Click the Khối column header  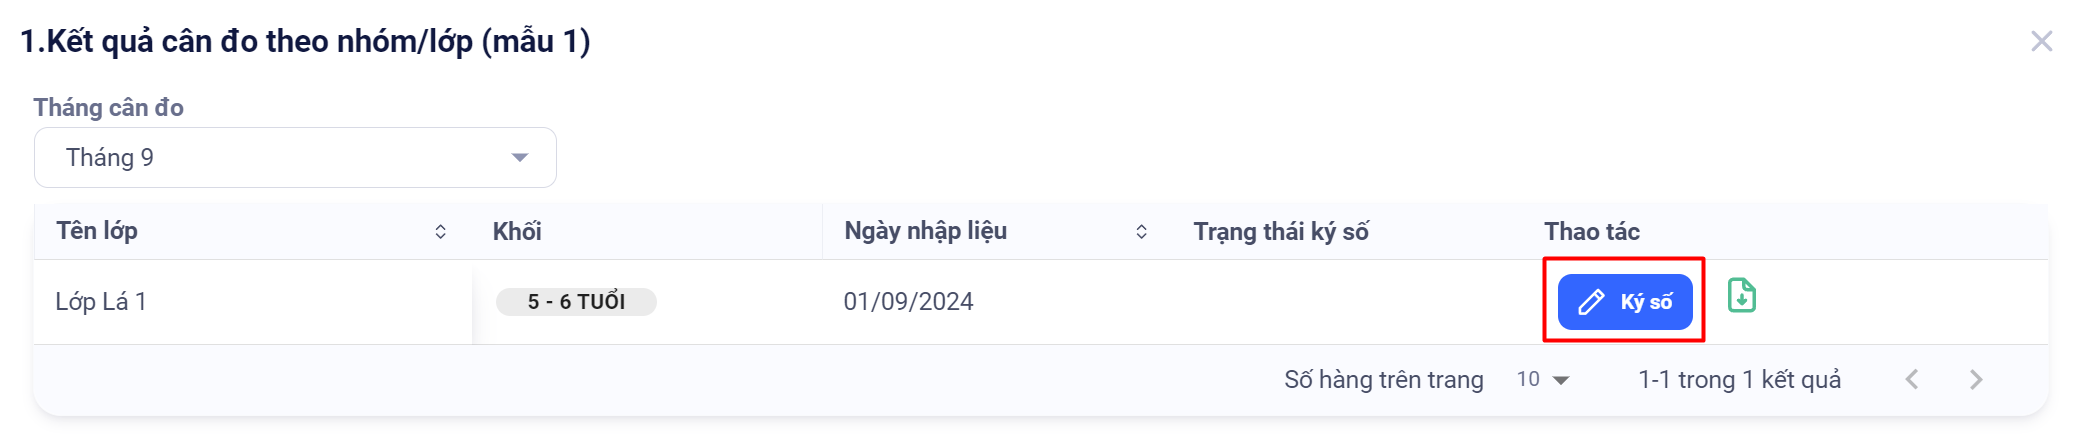click(517, 232)
